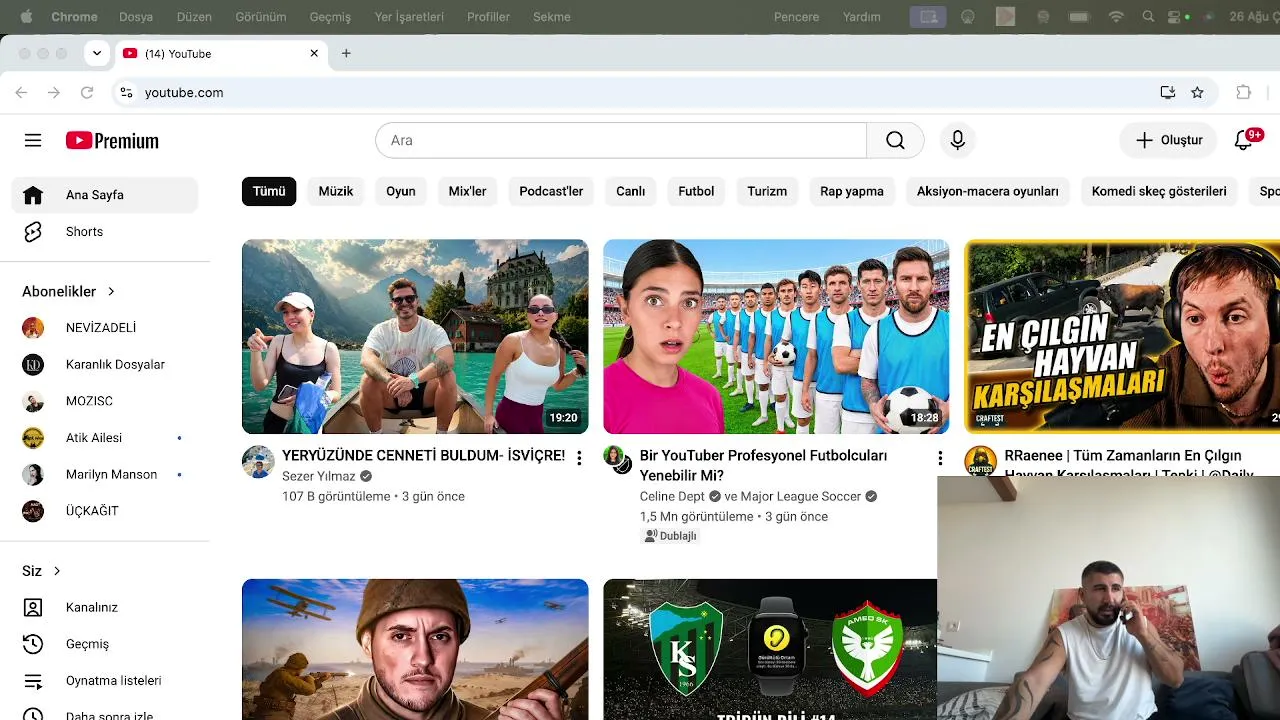Filter videos by Futbol
Image resolution: width=1280 pixels, height=720 pixels.
[696, 191]
